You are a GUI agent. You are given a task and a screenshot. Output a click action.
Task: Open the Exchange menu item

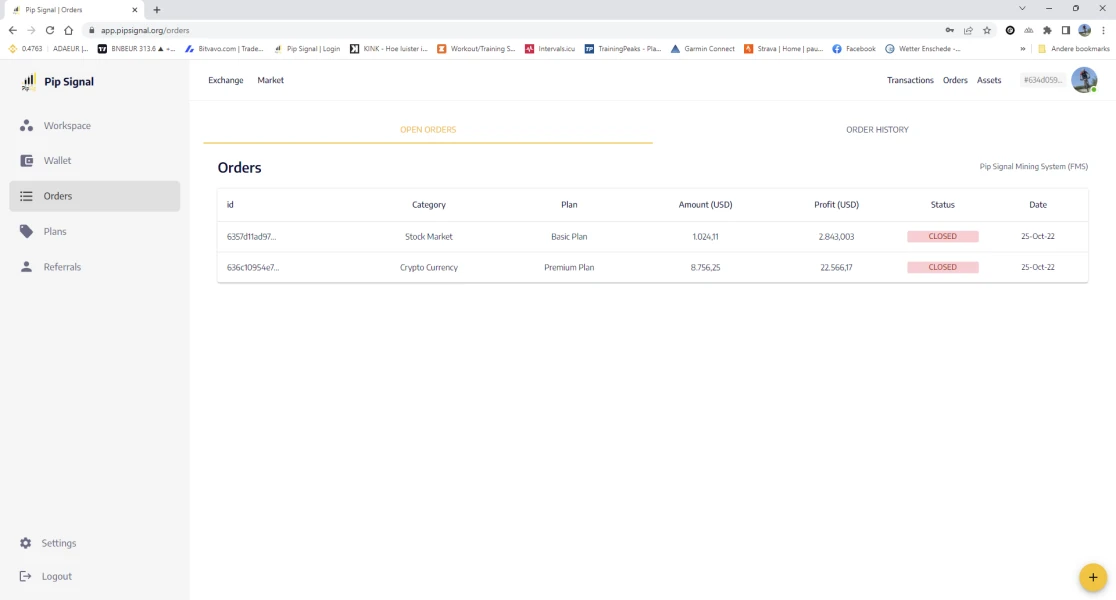click(226, 80)
